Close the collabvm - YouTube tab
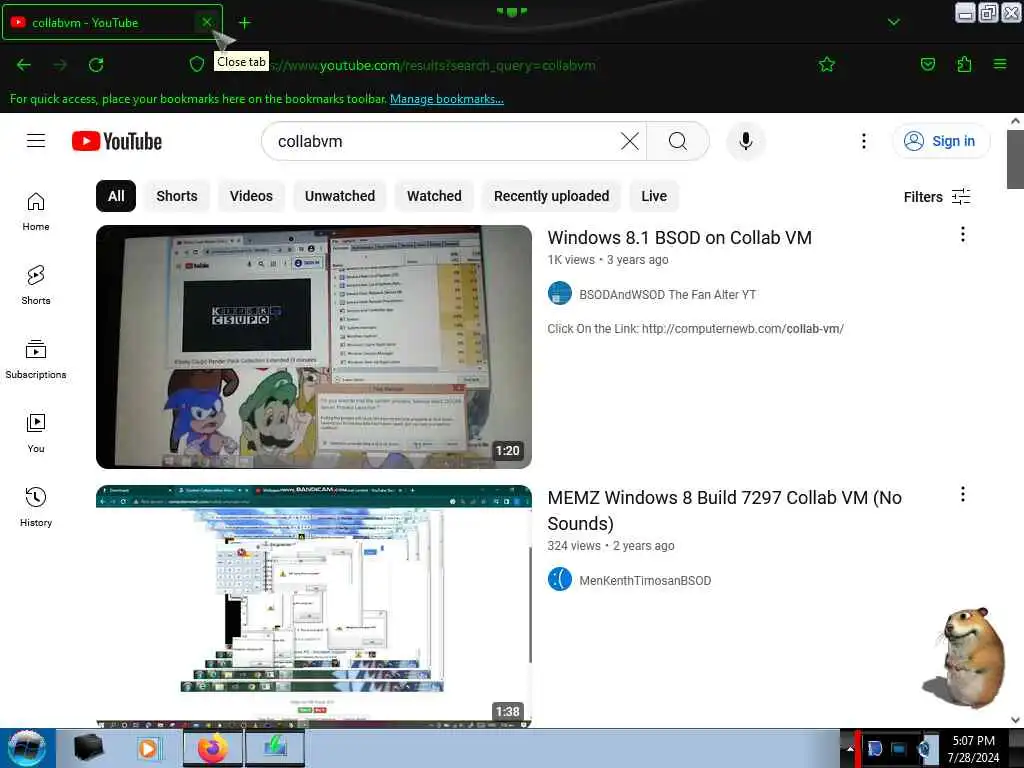 tap(206, 22)
